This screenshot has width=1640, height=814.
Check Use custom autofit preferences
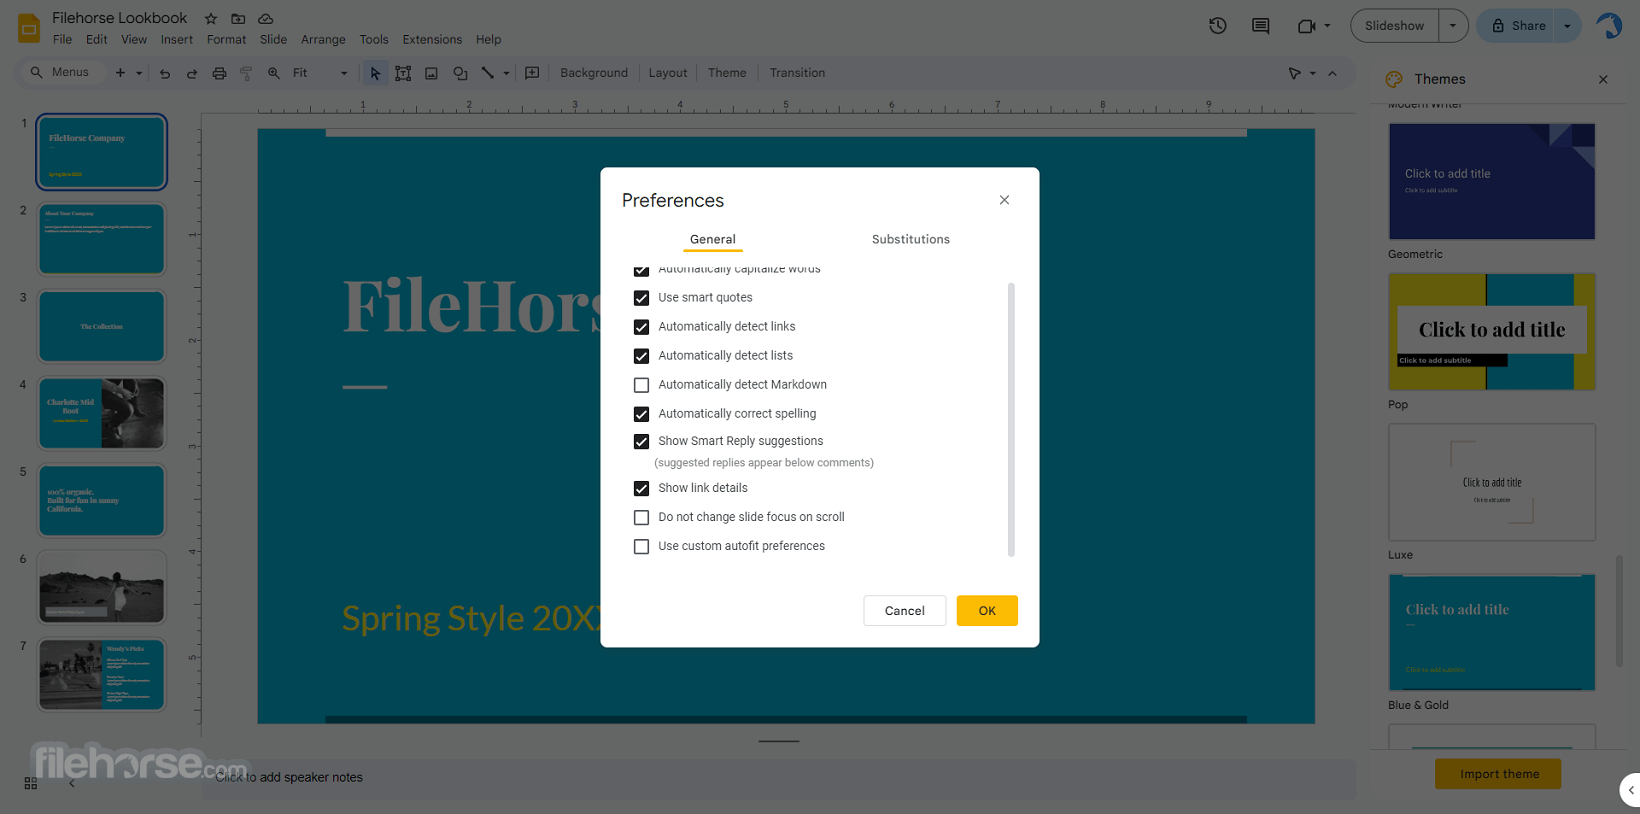tap(641, 546)
